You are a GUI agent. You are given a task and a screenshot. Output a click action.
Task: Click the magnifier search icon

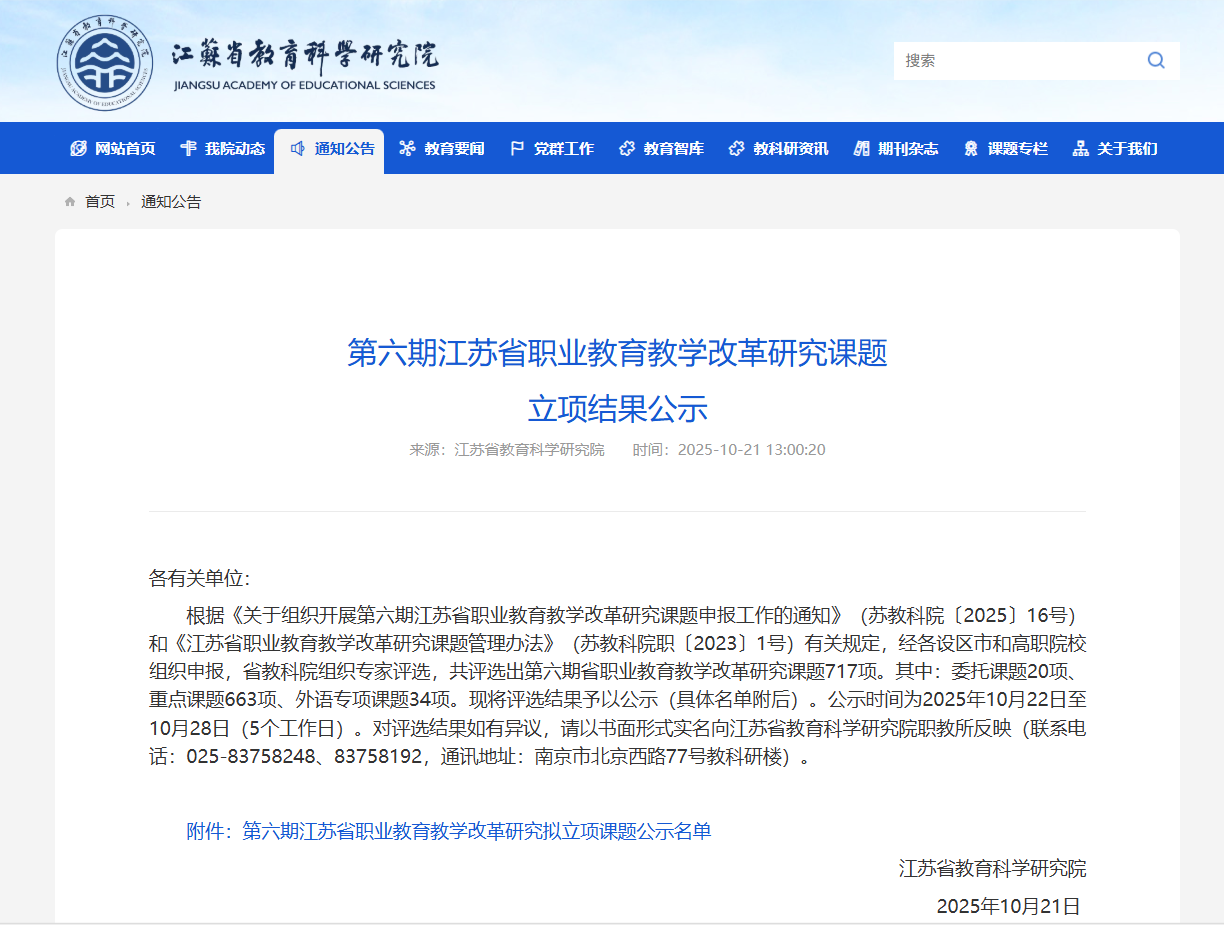point(1156,60)
